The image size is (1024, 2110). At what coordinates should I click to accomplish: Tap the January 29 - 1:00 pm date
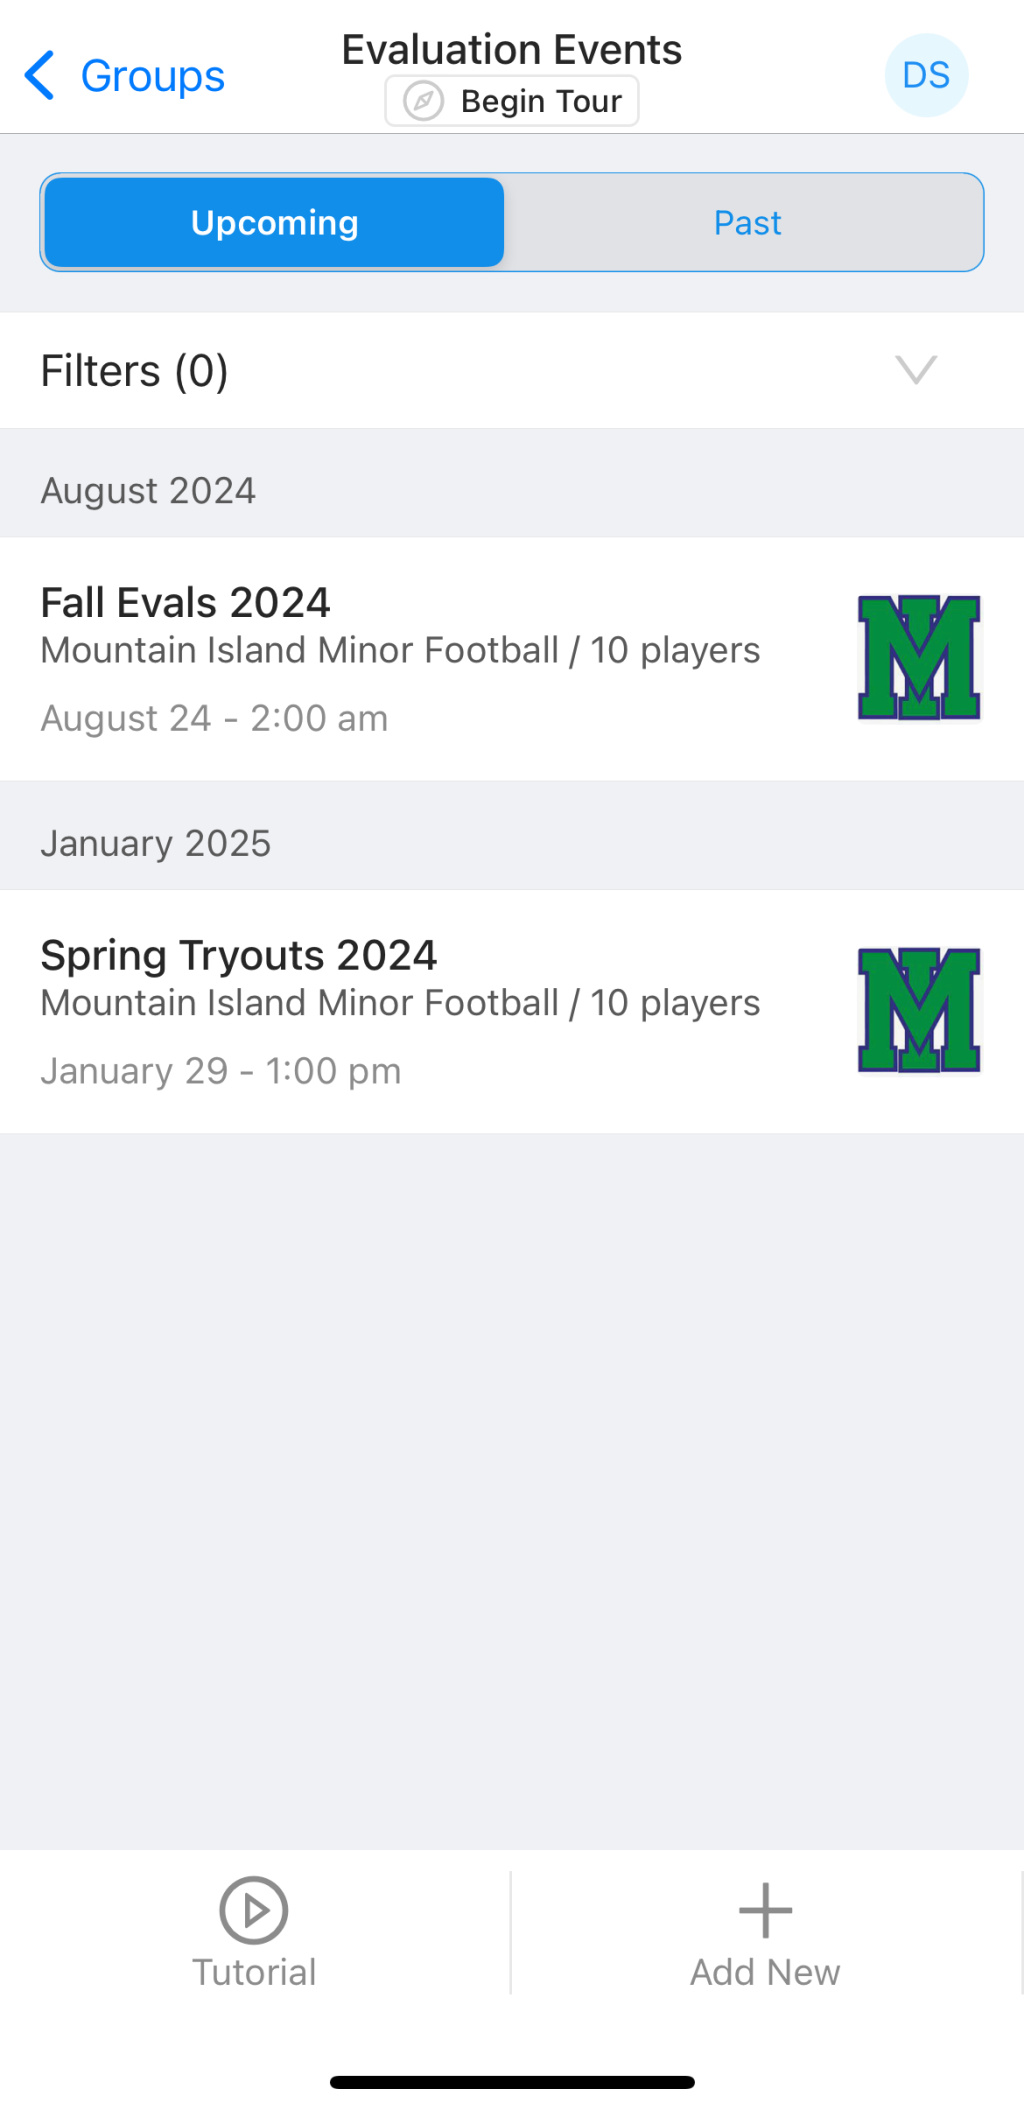(221, 1071)
